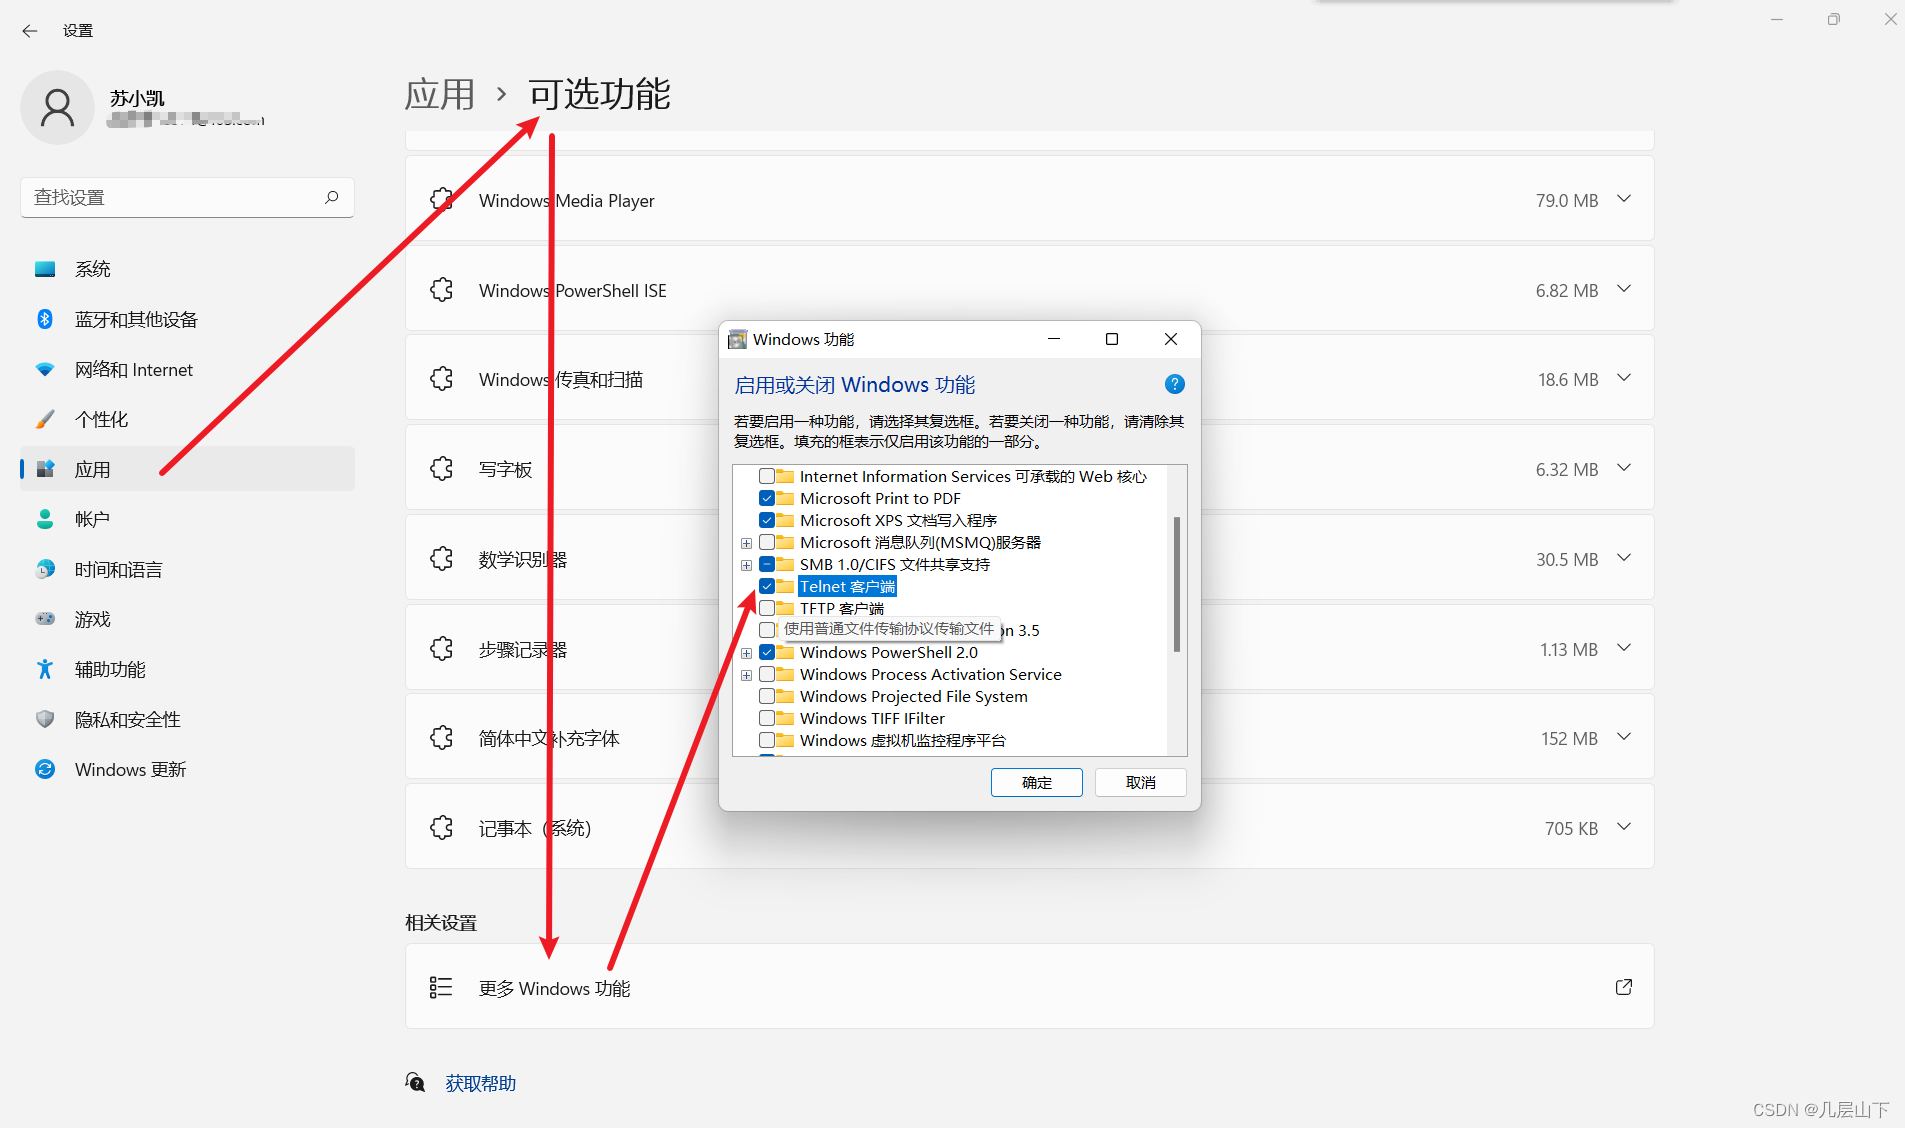The width and height of the screenshot is (1905, 1128).
Task: Click the blue help icon in Windows 功能 dialog
Action: (x=1175, y=384)
